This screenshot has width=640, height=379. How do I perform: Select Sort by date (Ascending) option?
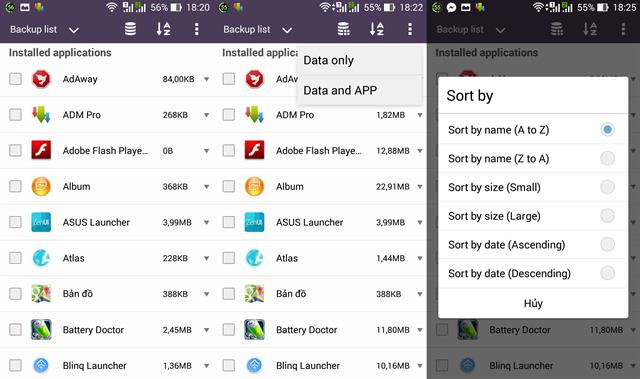533,245
